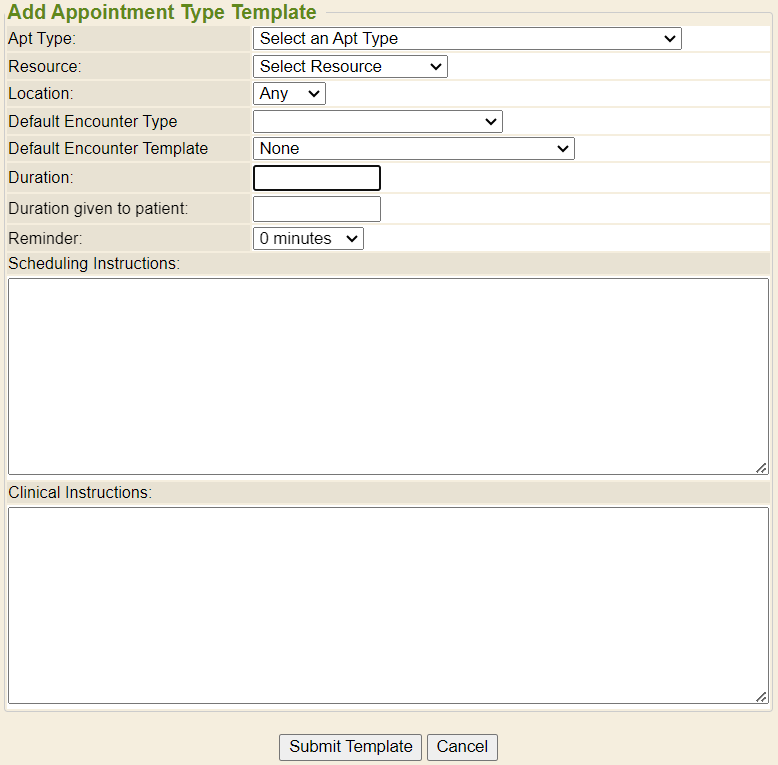Open the Default Encounter Template dropdown
Viewport: 778px width, 765px height.
(x=413, y=149)
